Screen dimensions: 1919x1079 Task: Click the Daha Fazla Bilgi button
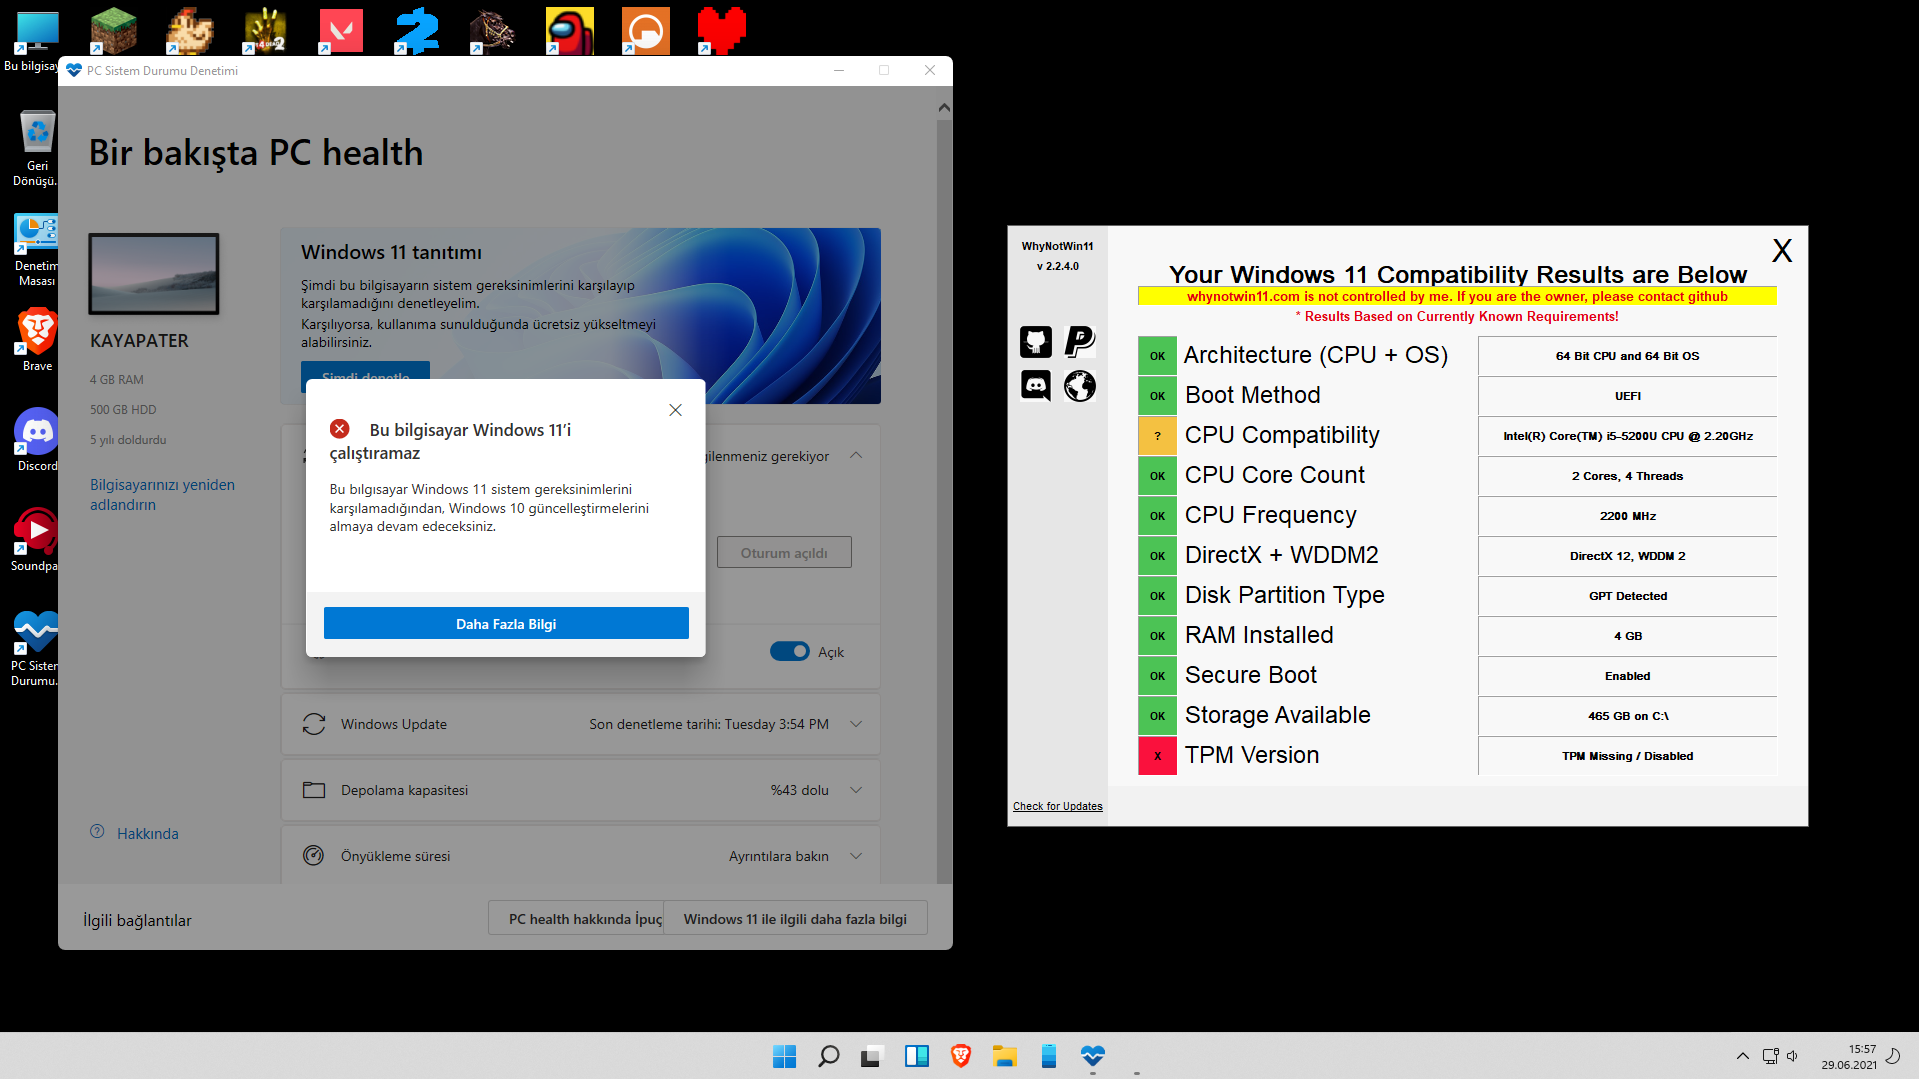506,623
